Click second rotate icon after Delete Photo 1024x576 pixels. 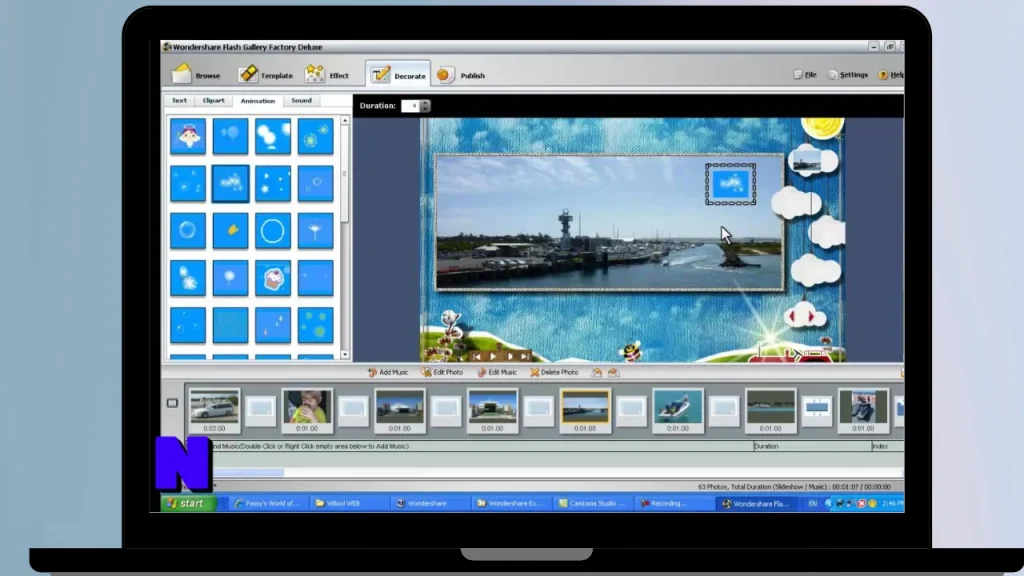613,372
